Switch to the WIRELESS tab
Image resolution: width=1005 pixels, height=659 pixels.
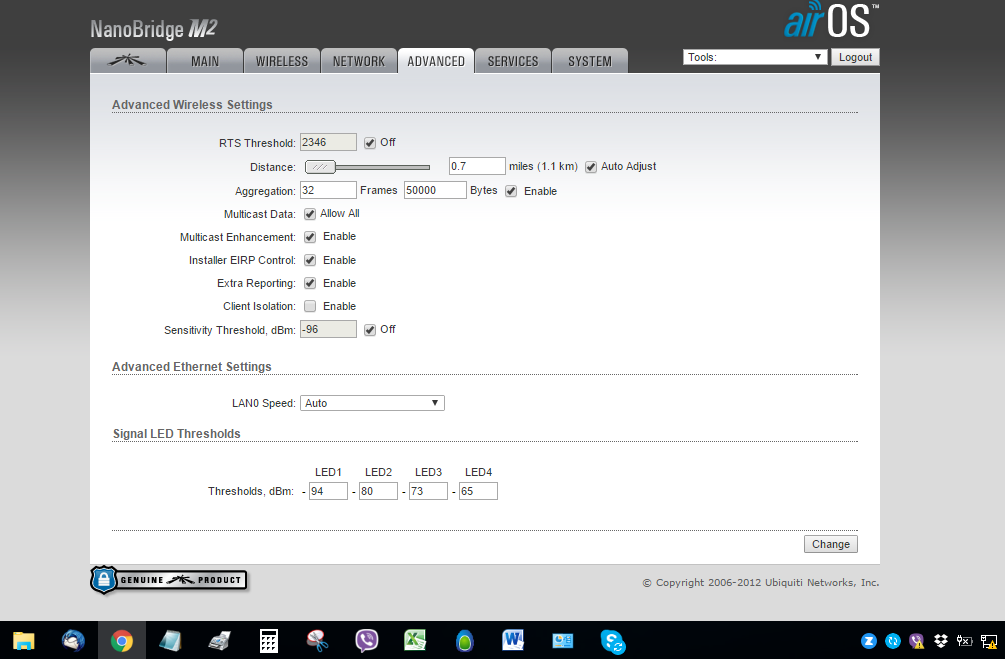(x=282, y=61)
